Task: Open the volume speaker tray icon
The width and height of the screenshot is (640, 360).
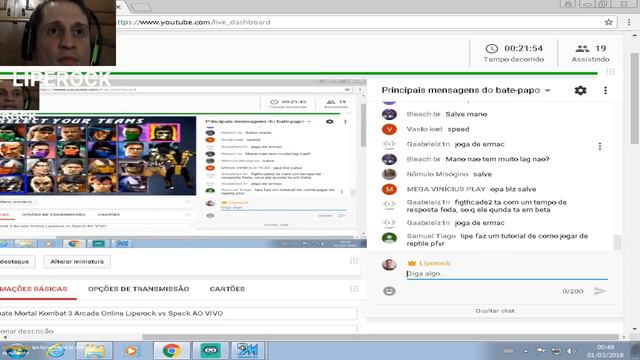Action: 571,351
